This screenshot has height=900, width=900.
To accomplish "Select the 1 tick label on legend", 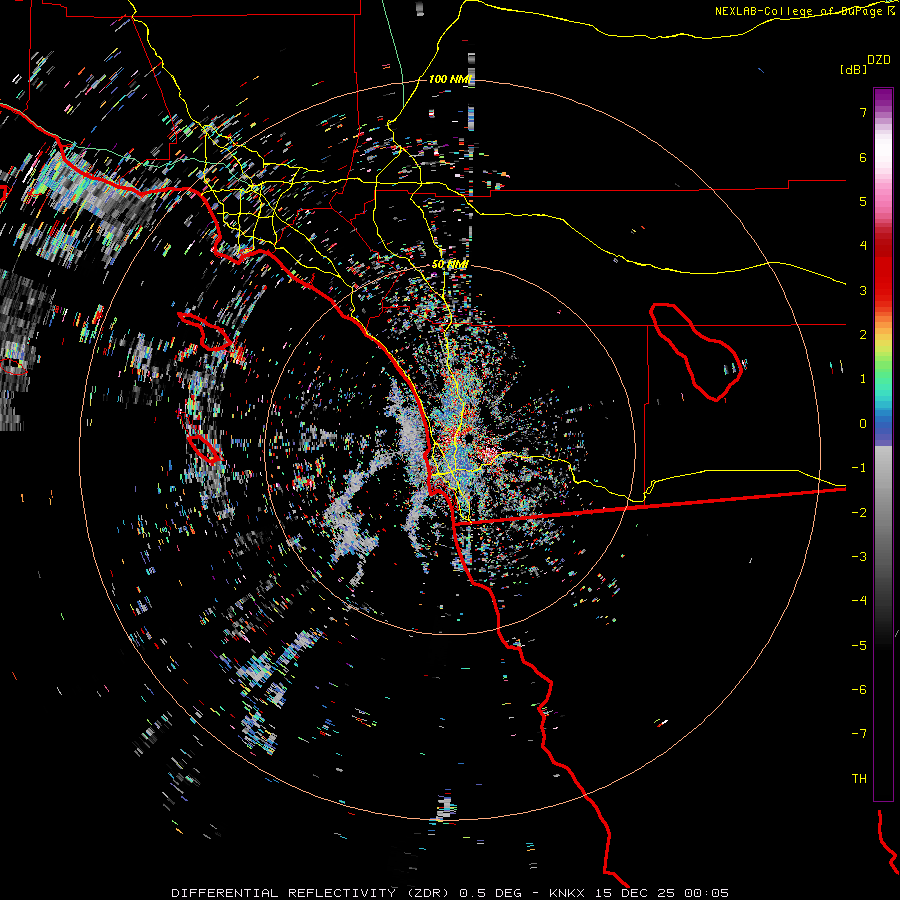I will pyautogui.click(x=863, y=379).
